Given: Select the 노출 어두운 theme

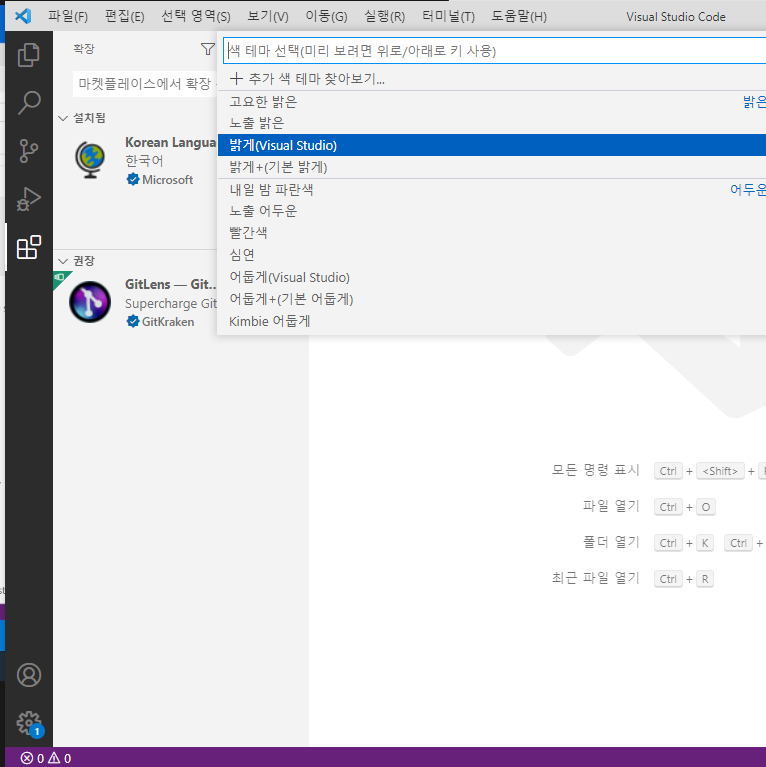Looking at the screenshot, I should [492, 211].
